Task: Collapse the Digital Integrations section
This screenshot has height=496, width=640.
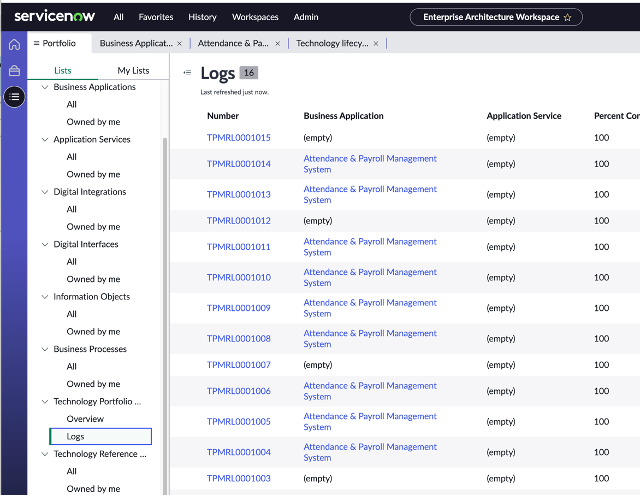Action: (x=45, y=192)
